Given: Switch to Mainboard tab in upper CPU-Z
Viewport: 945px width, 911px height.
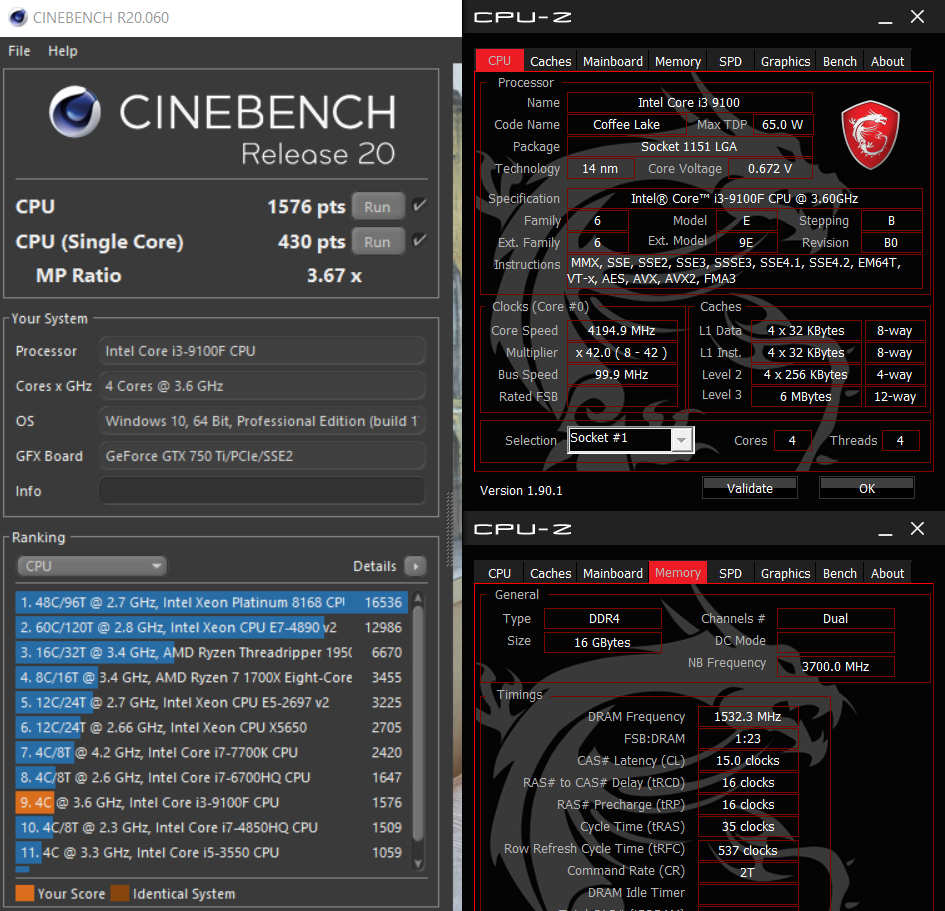Looking at the screenshot, I should tap(612, 61).
